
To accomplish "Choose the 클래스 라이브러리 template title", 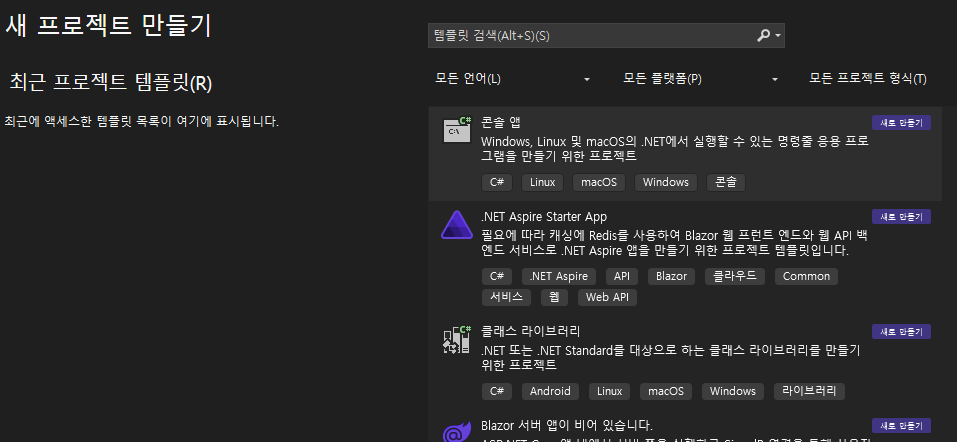I will (x=530, y=332).
